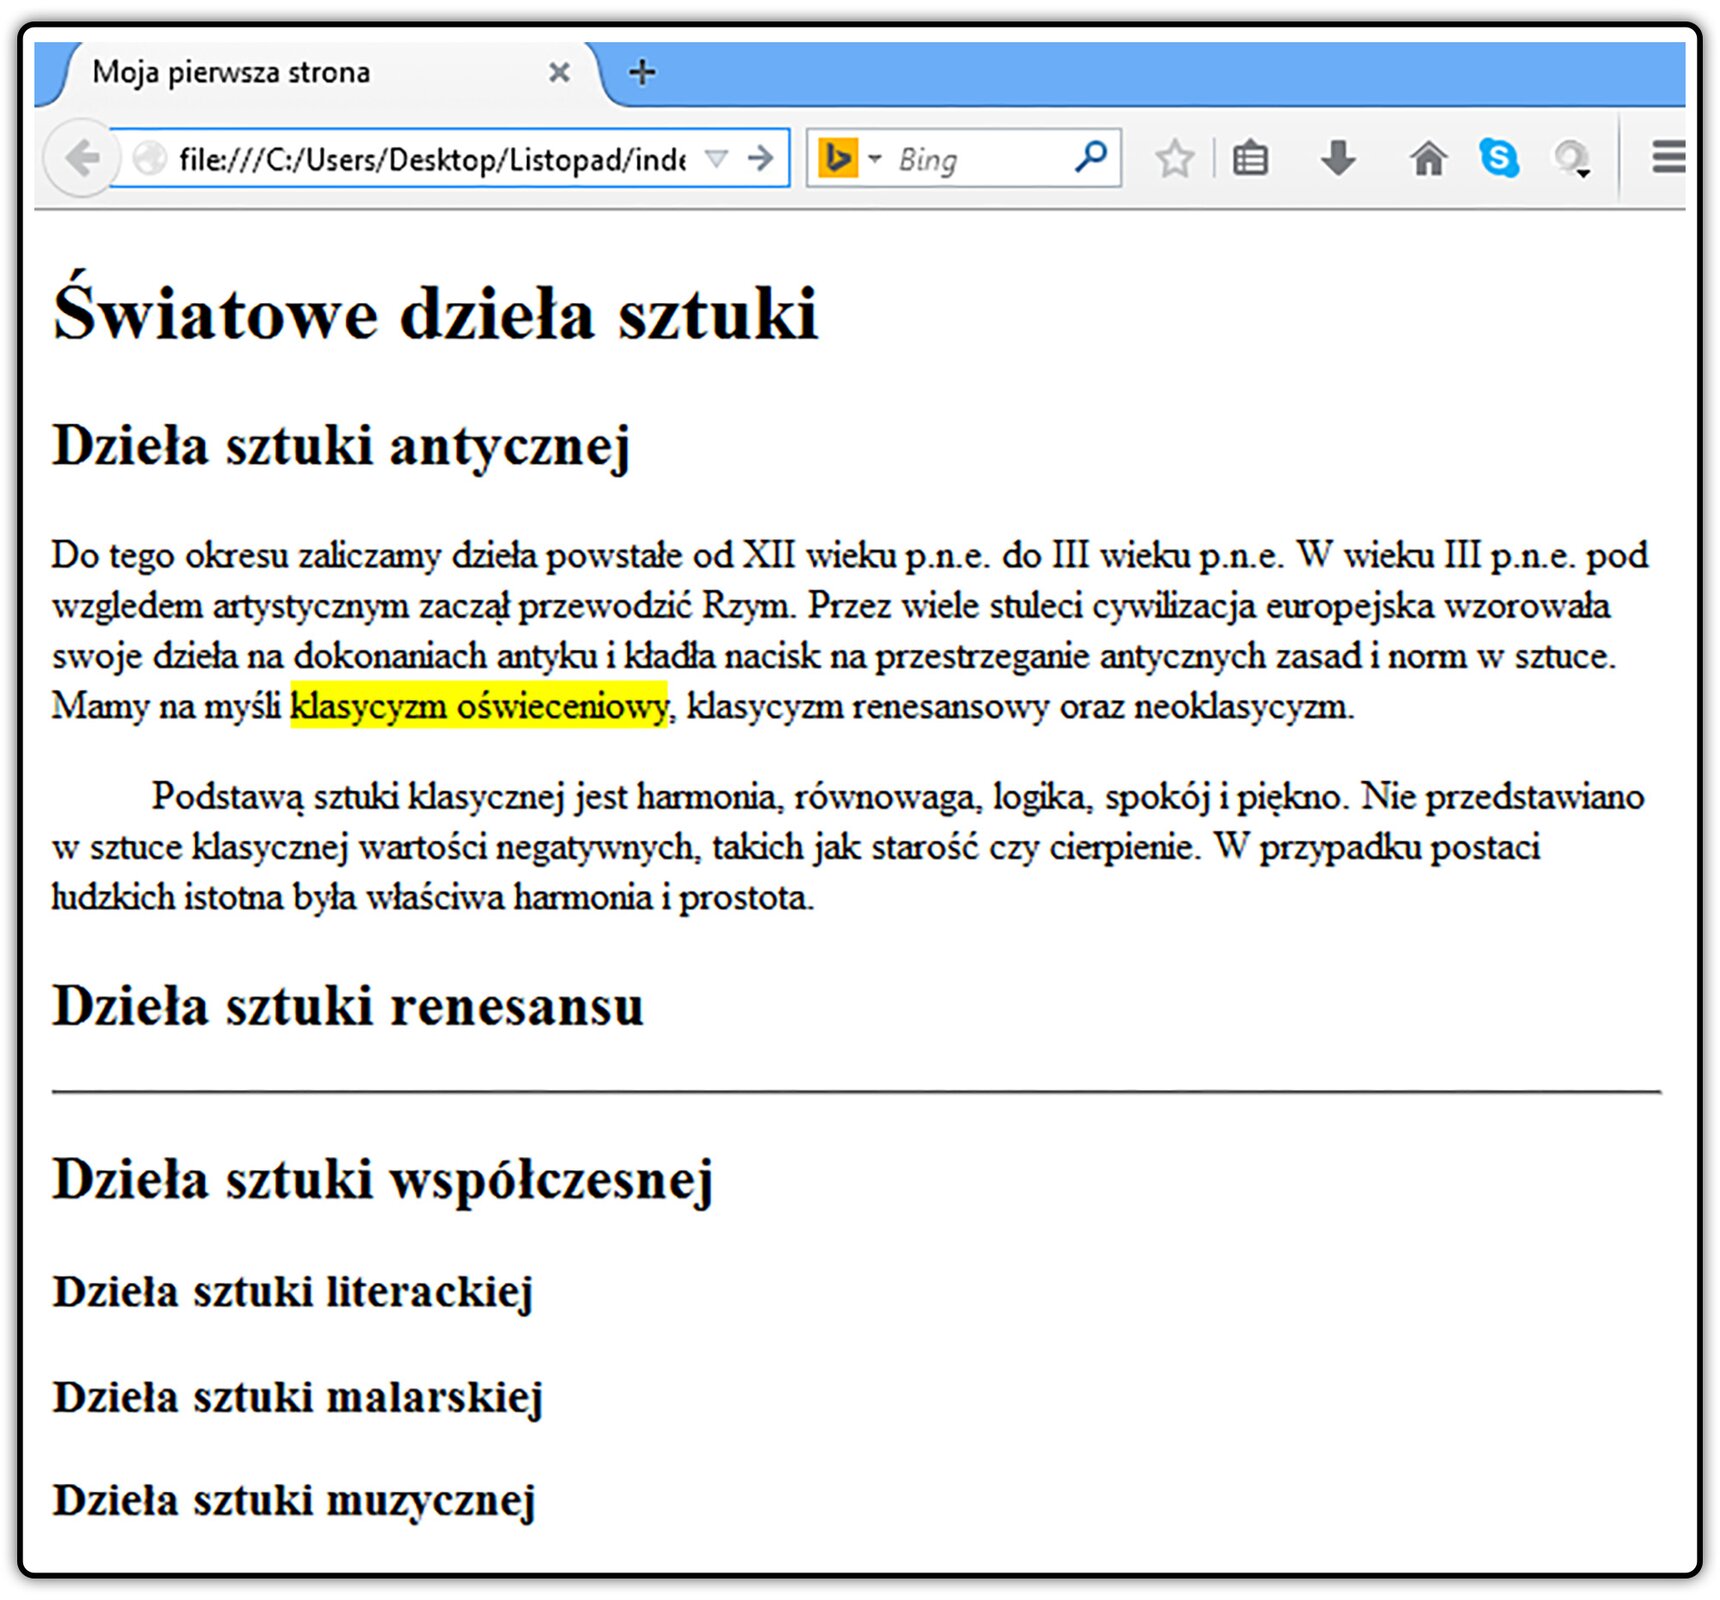Open the bookmarks list icon

click(1250, 158)
